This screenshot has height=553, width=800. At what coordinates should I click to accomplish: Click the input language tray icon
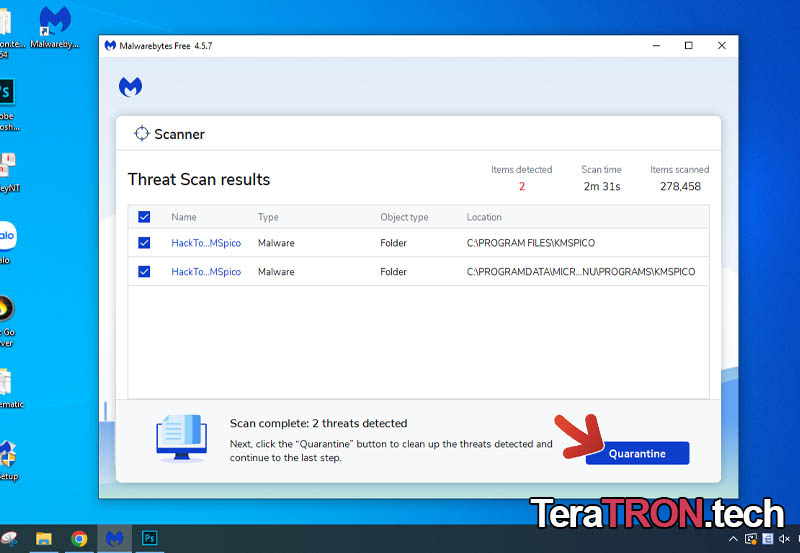coord(767,539)
